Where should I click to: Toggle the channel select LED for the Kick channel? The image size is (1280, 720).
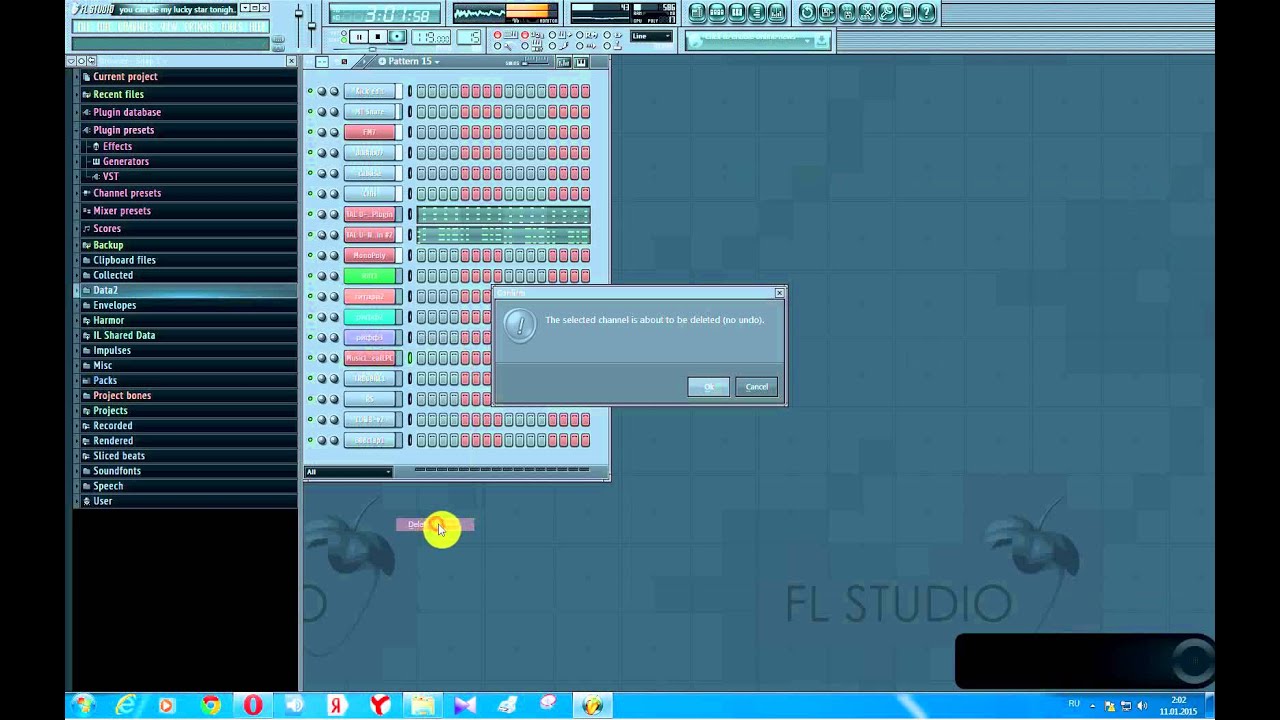pyautogui.click(x=409, y=91)
